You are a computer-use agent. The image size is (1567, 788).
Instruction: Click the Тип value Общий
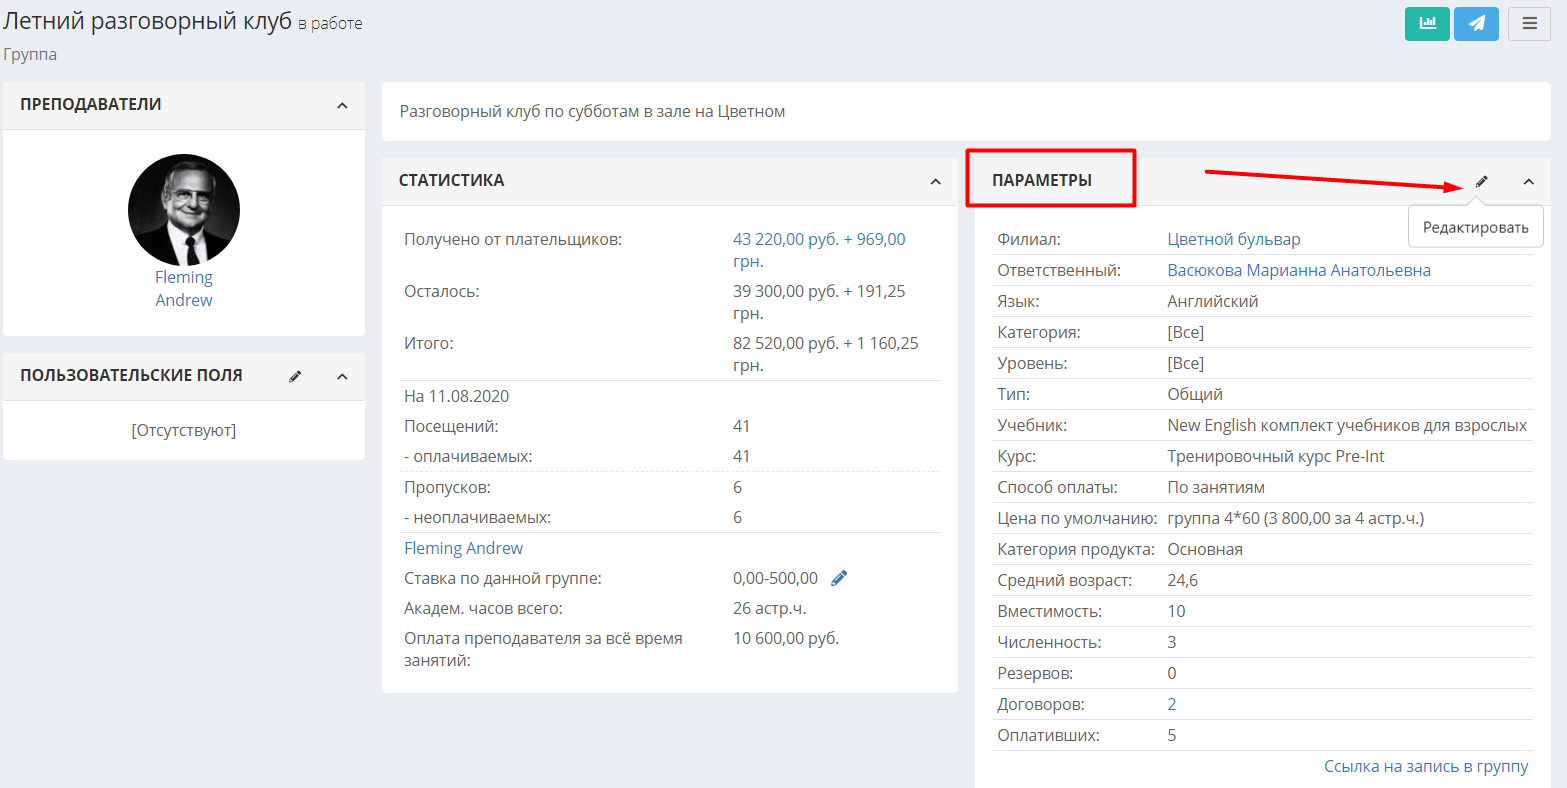coord(1195,394)
